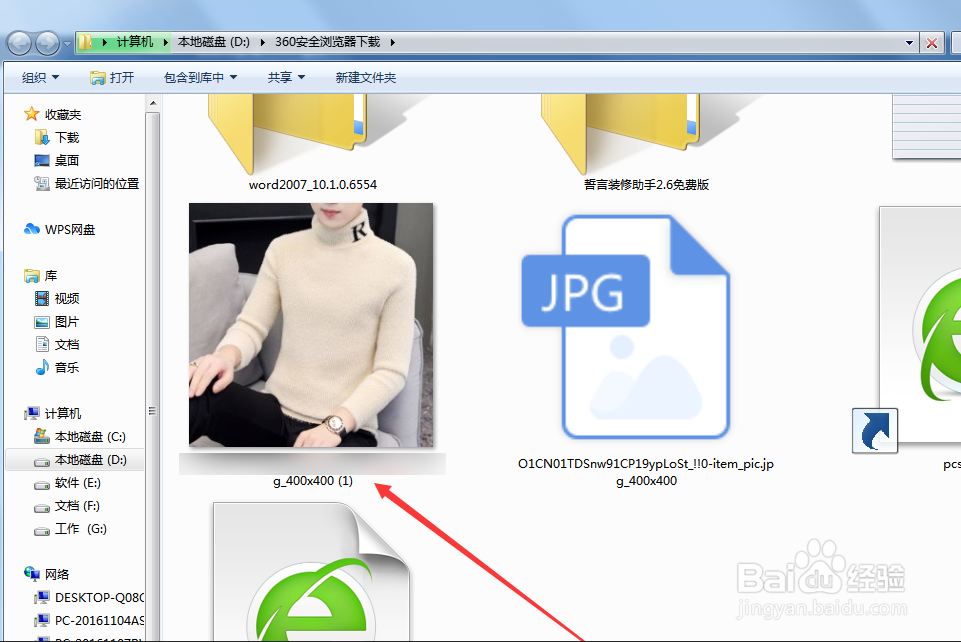
Task: Select the sweater photo thumbnail
Action: pos(311,325)
